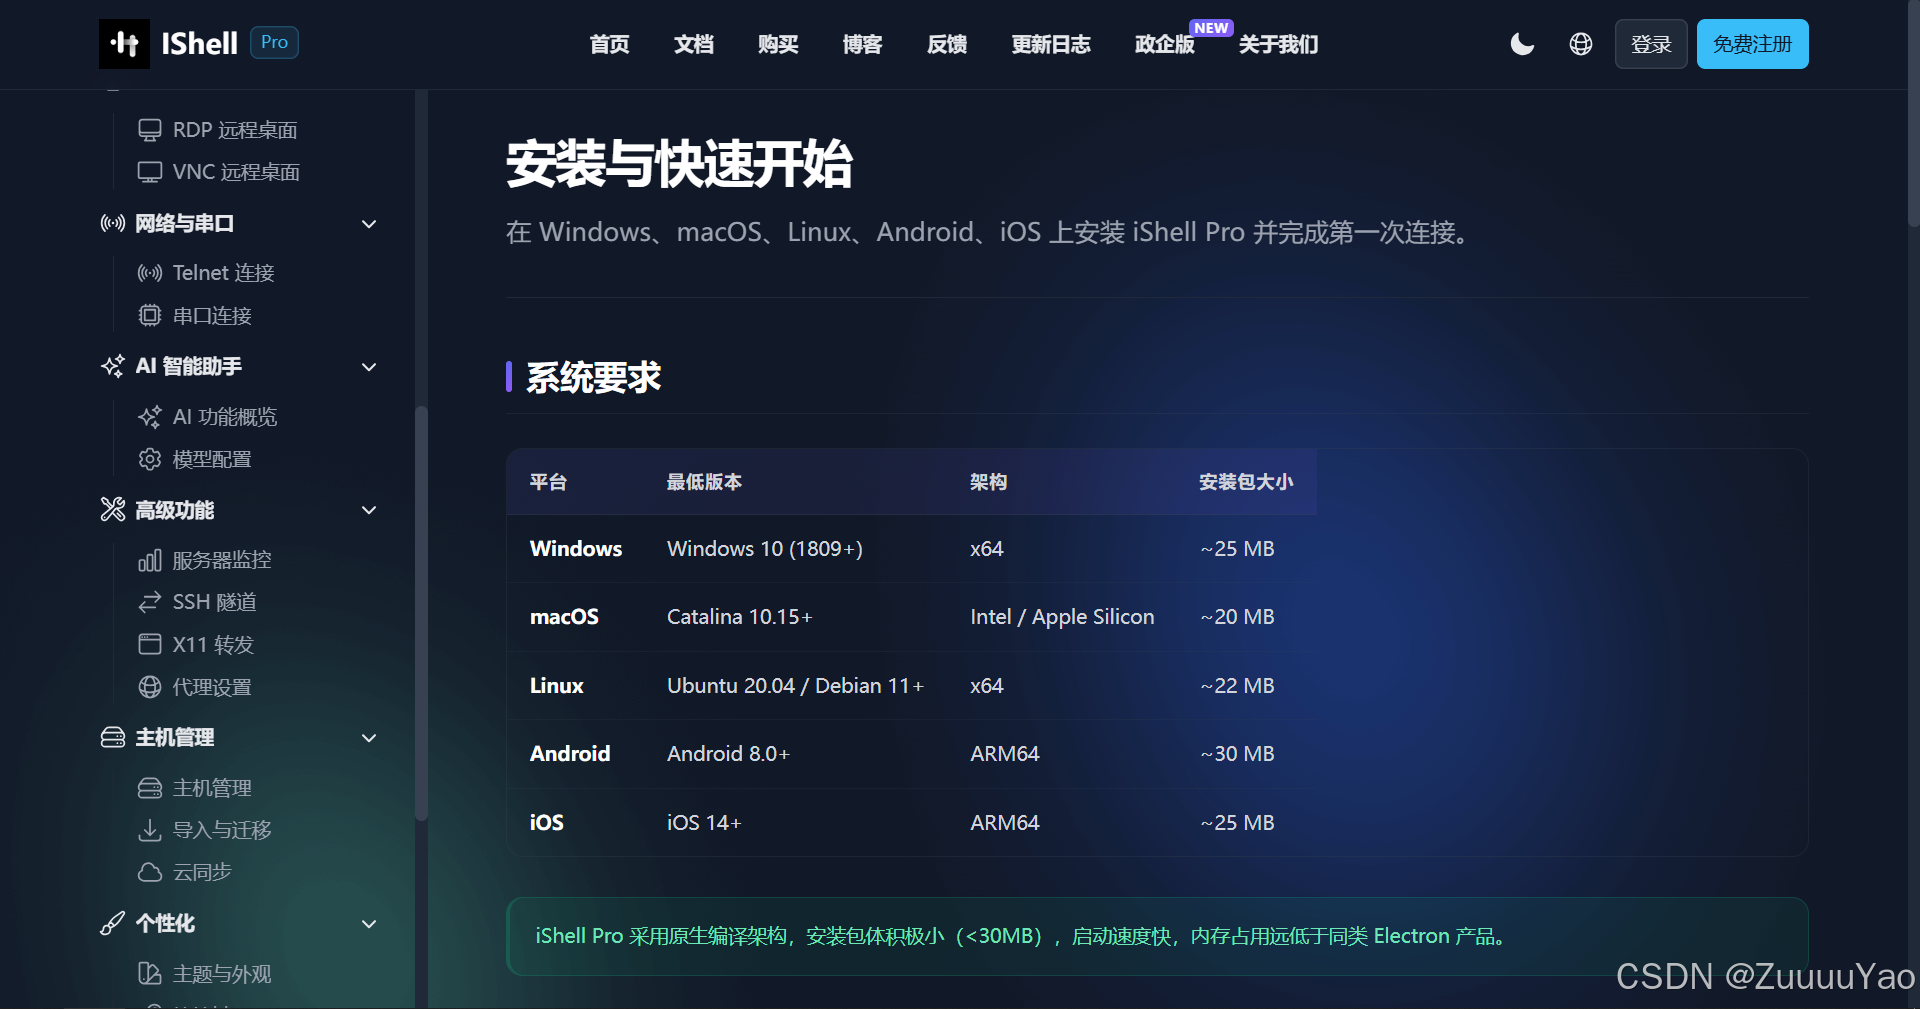Click the 'iOS 14+' table cell
The height and width of the screenshot is (1009, 1920).
705,823
